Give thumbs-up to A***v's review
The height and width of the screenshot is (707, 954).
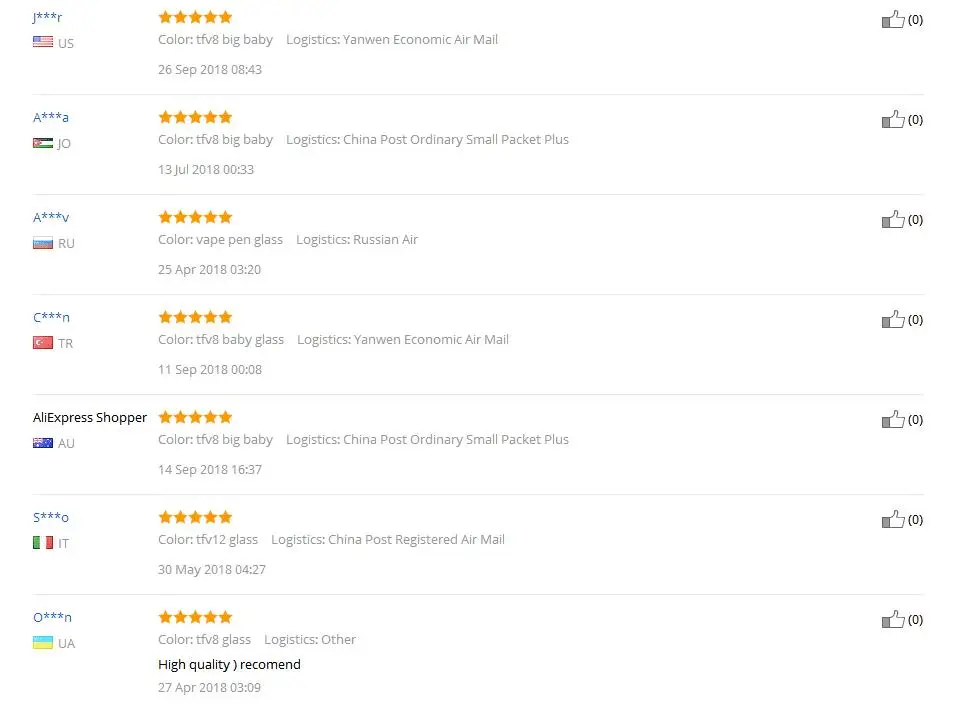point(893,219)
